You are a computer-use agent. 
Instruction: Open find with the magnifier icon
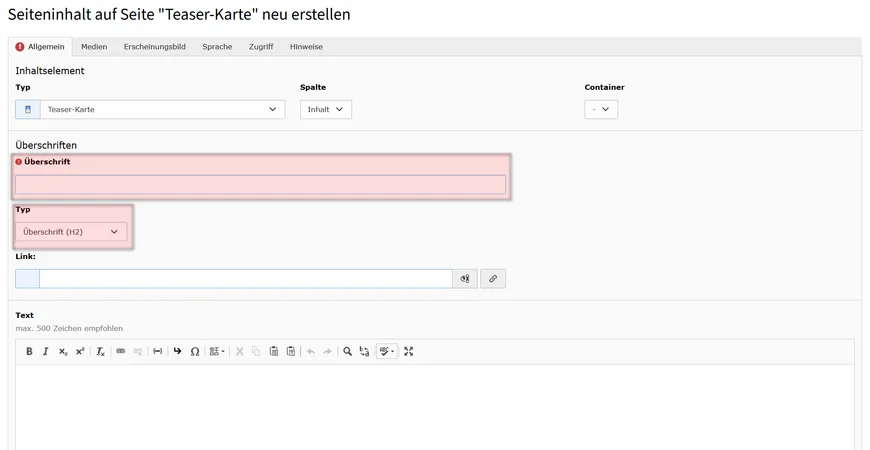coord(347,351)
